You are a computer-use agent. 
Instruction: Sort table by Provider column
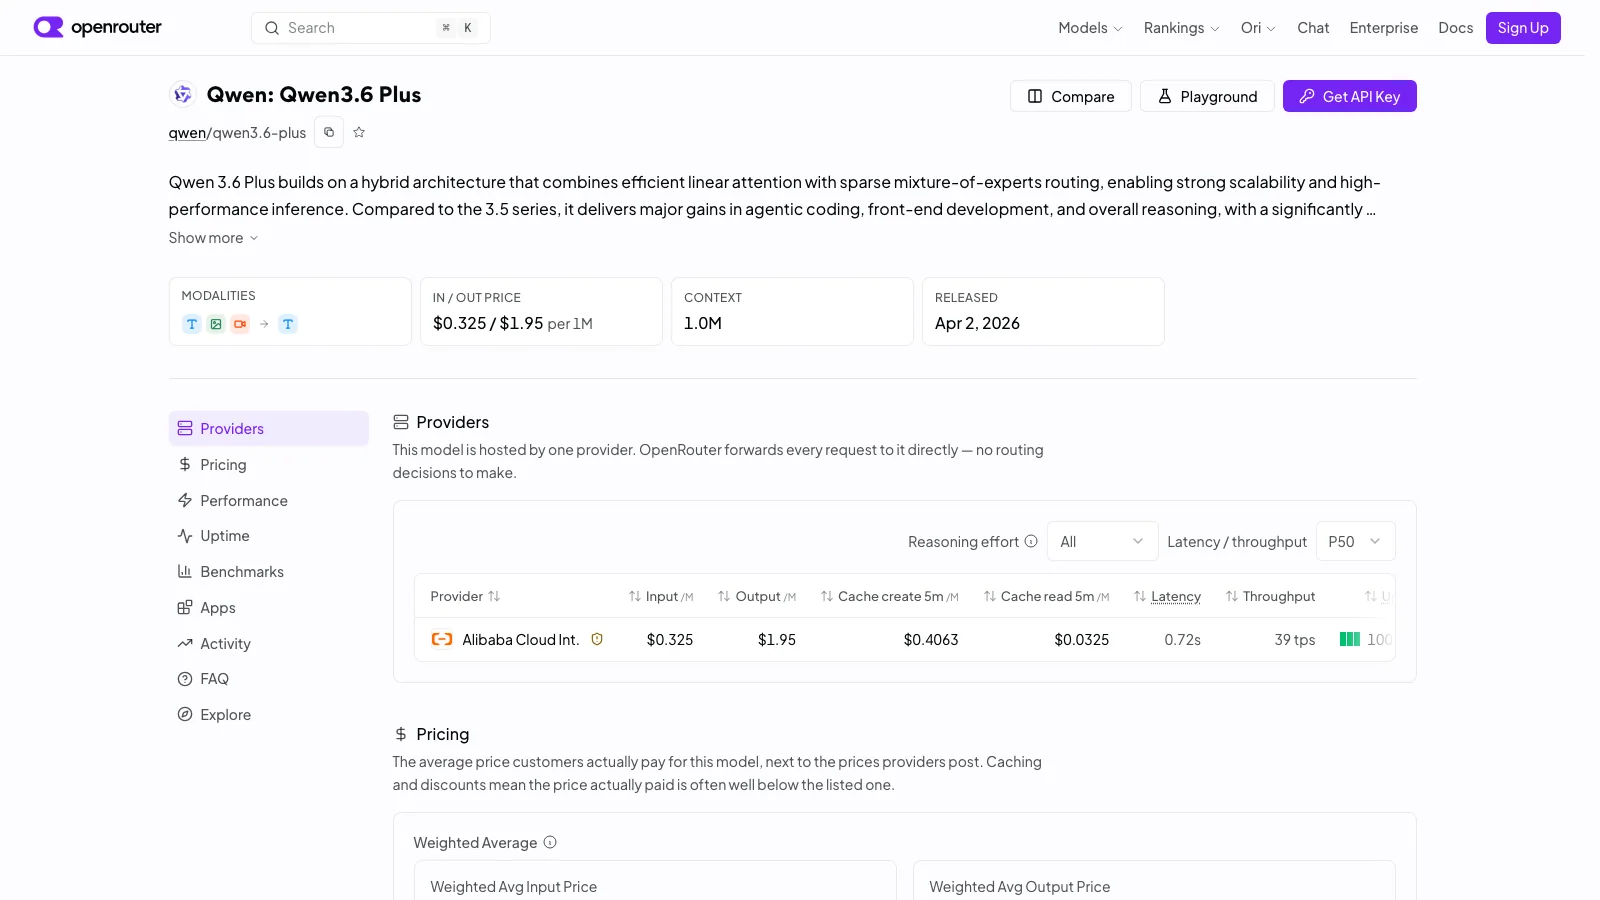click(x=465, y=596)
